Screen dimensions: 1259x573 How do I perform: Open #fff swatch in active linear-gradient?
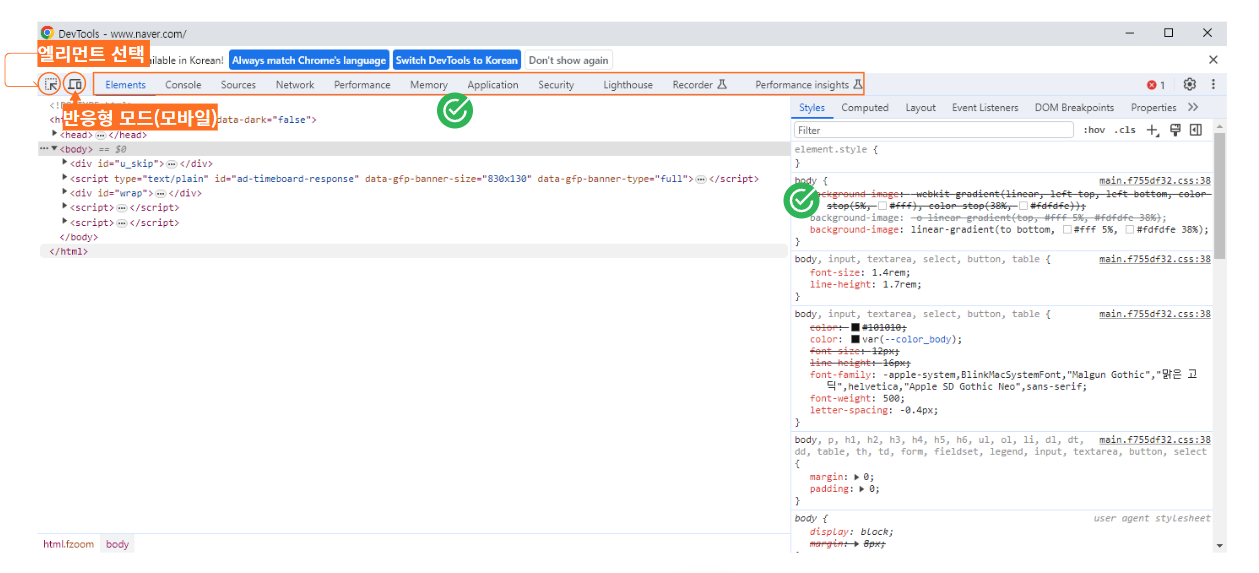click(1067, 230)
